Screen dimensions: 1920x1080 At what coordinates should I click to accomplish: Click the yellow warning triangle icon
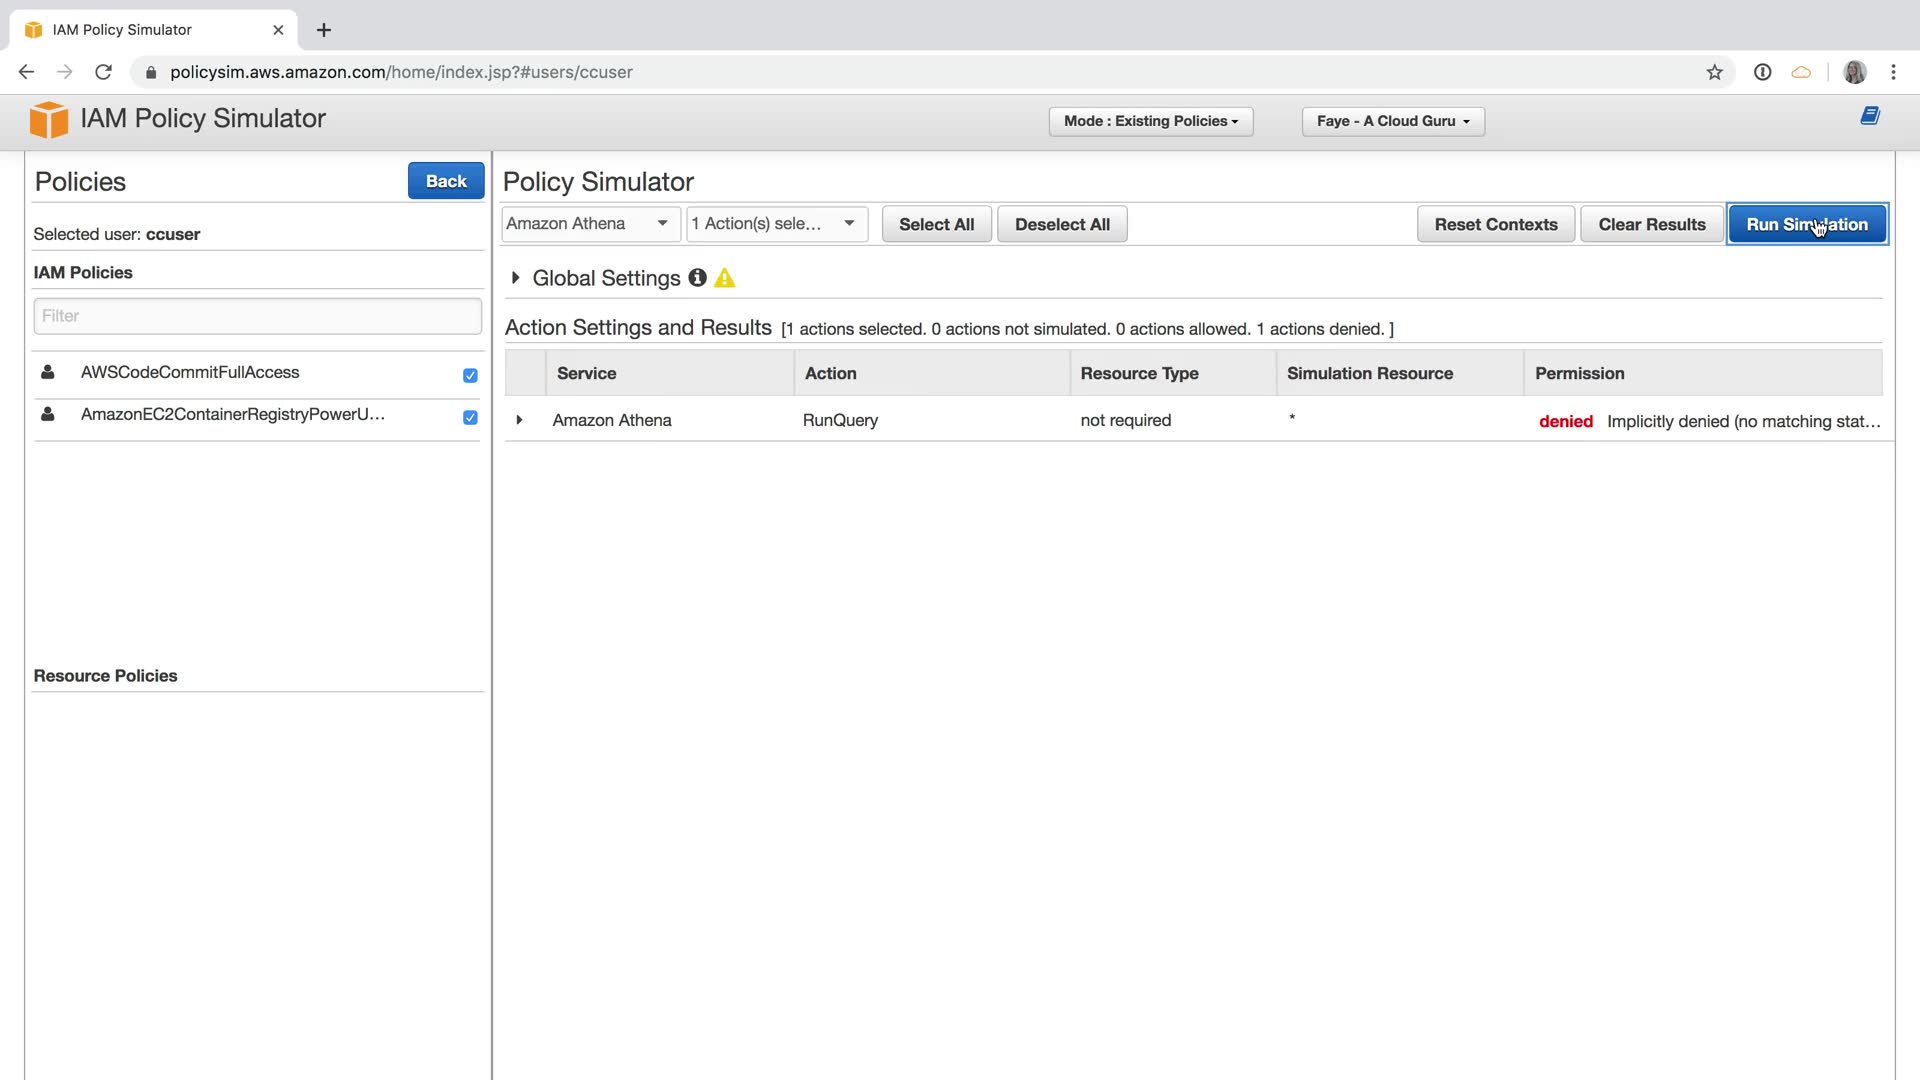coord(725,278)
